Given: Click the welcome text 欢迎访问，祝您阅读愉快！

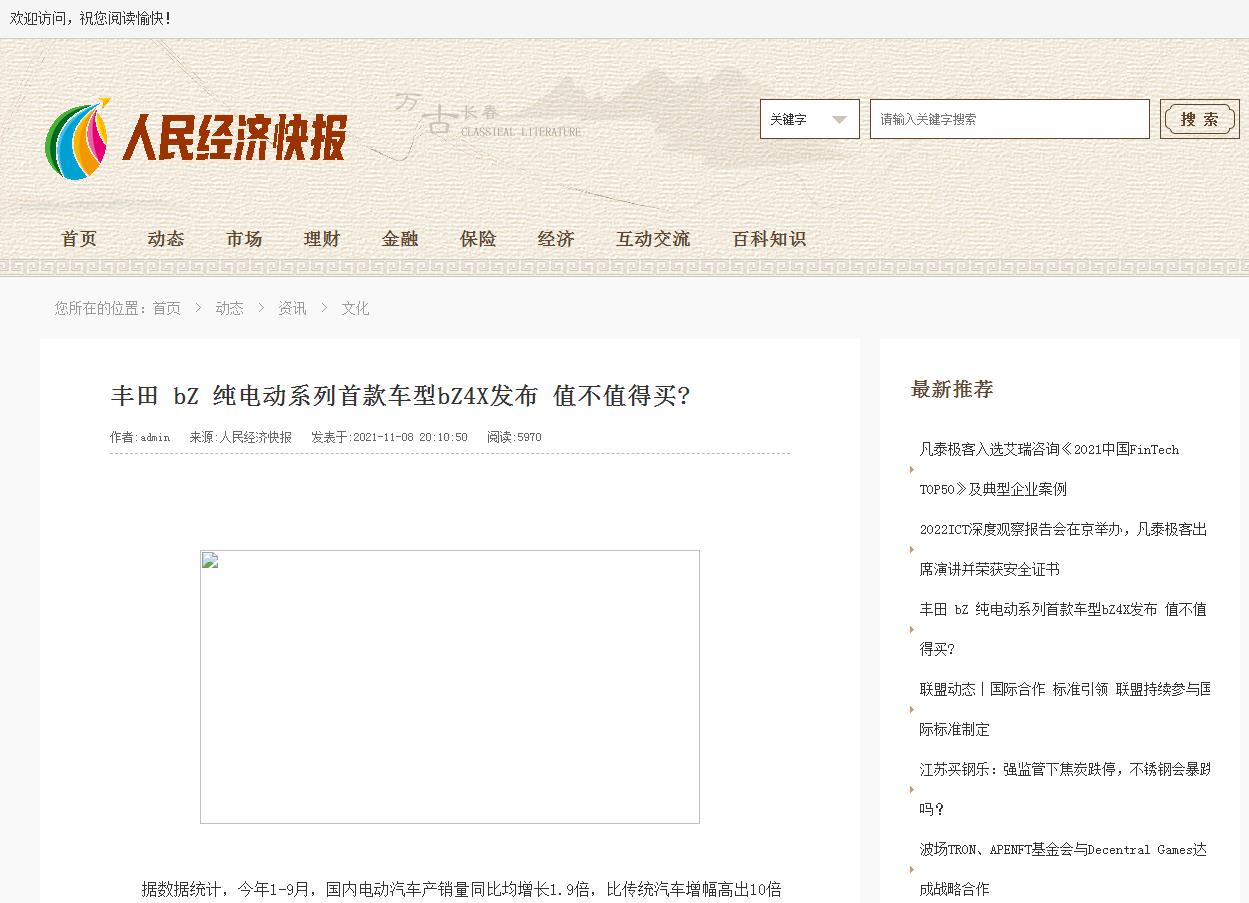Looking at the screenshot, I should pyautogui.click(x=91, y=18).
